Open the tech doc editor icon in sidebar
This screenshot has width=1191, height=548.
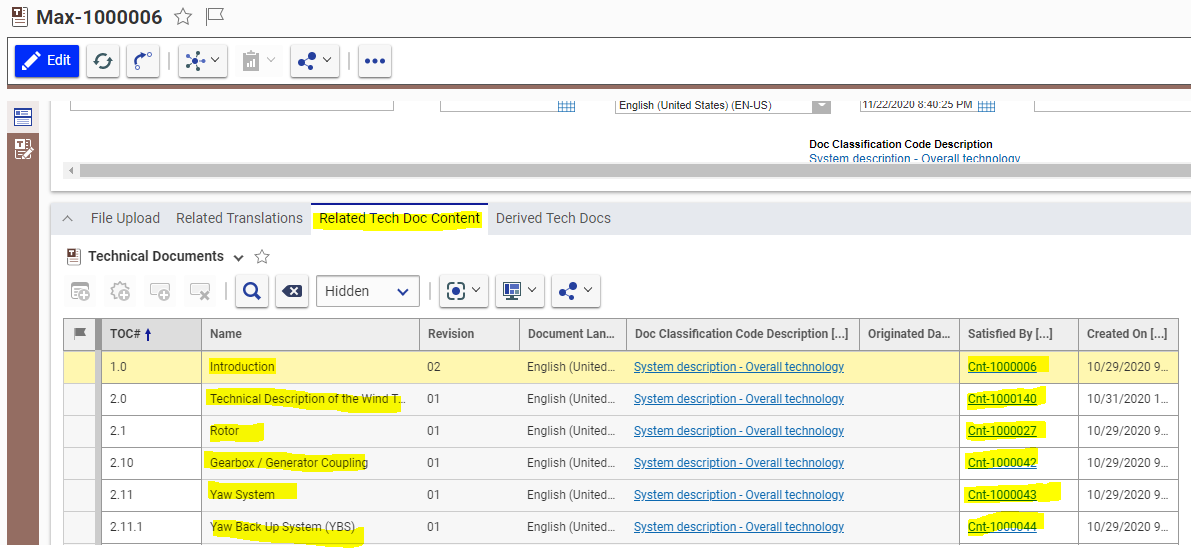[24, 148]
